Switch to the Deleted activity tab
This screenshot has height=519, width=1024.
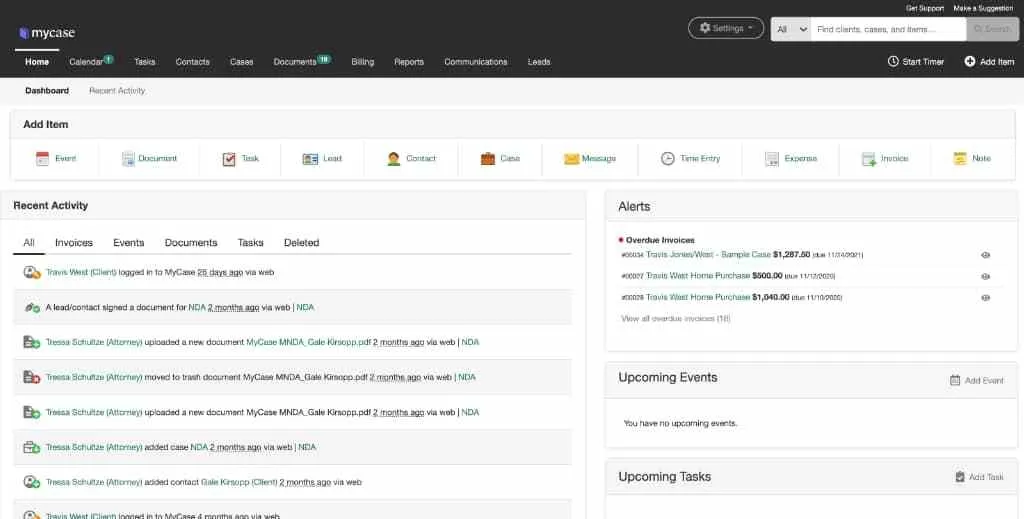pyautogui.click(x=302, y=242)
